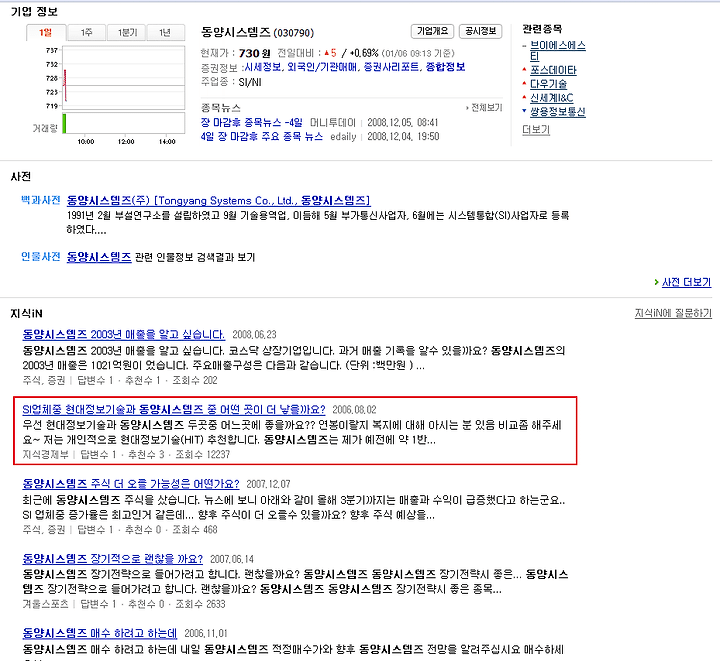Switch to the 1년 chart tab

[x=166, y=32]
